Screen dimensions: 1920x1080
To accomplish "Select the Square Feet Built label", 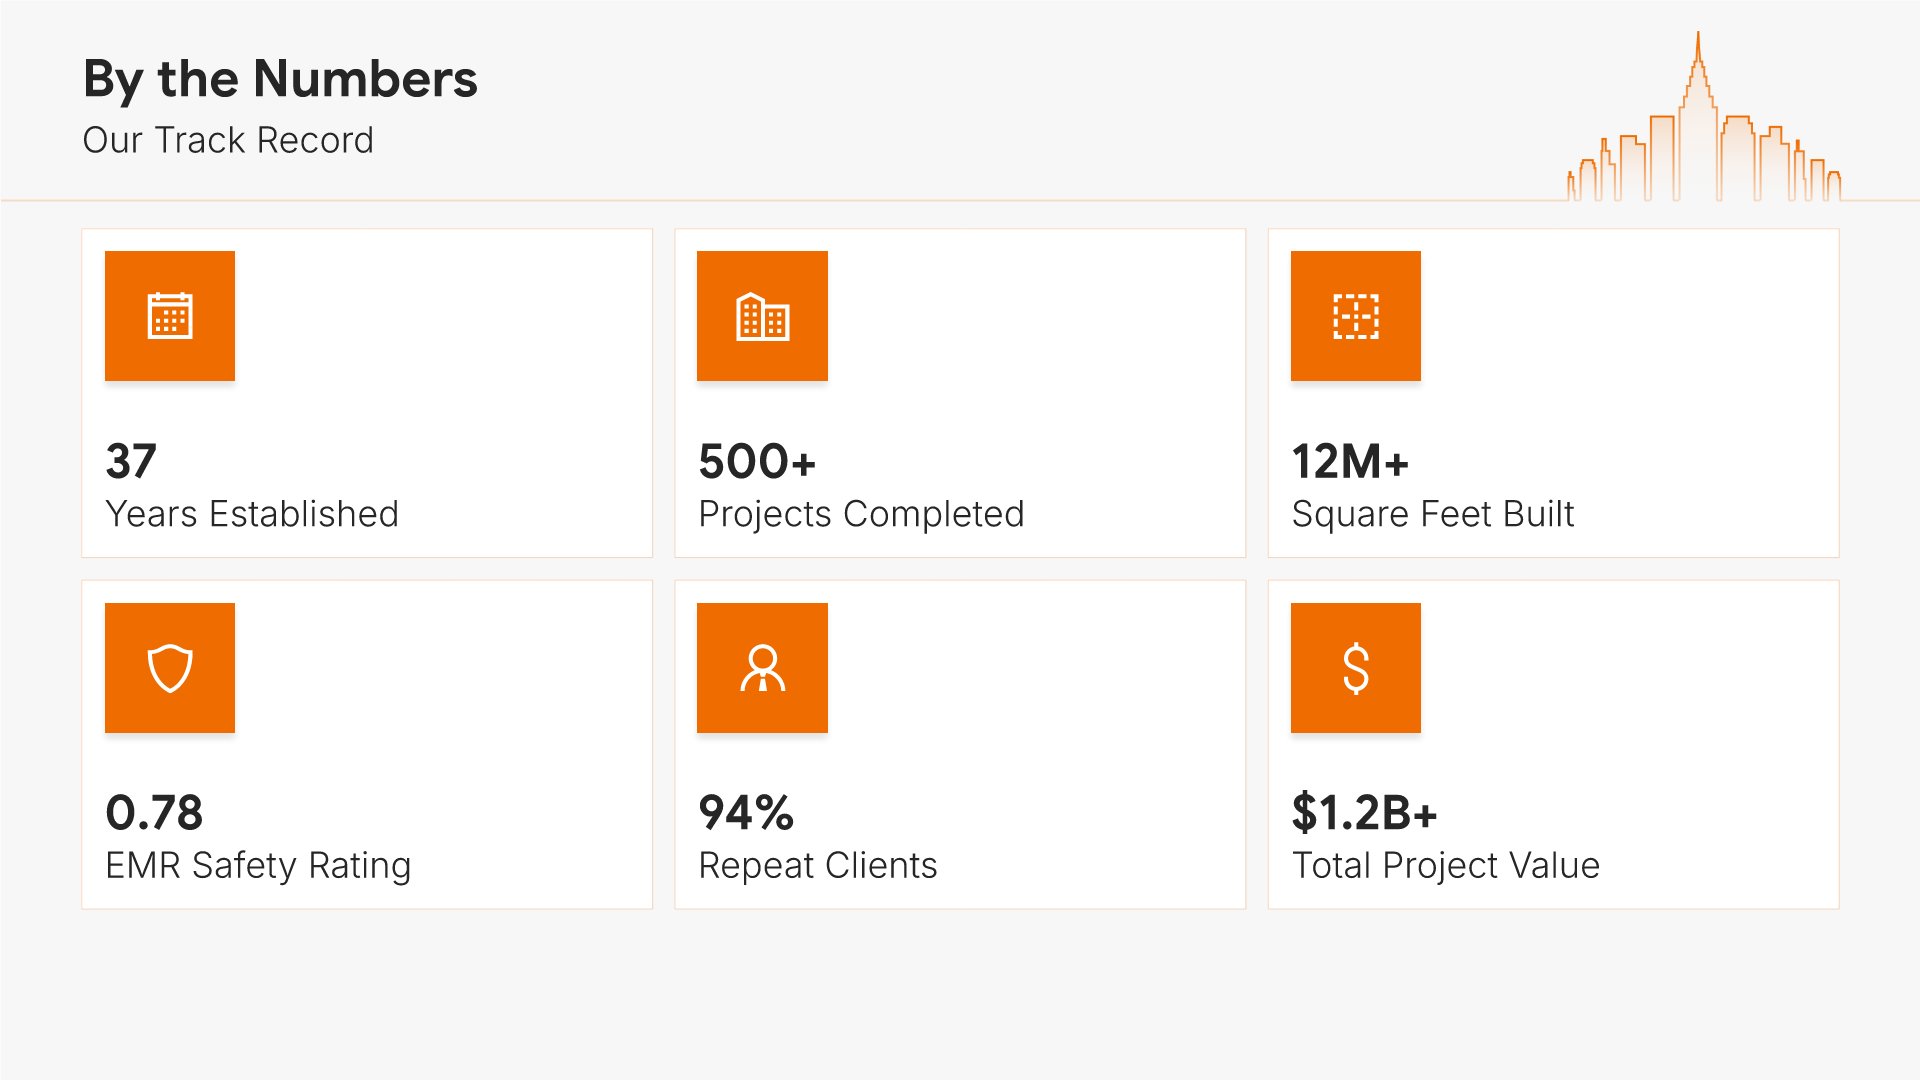I will (x=1433, y=514).
